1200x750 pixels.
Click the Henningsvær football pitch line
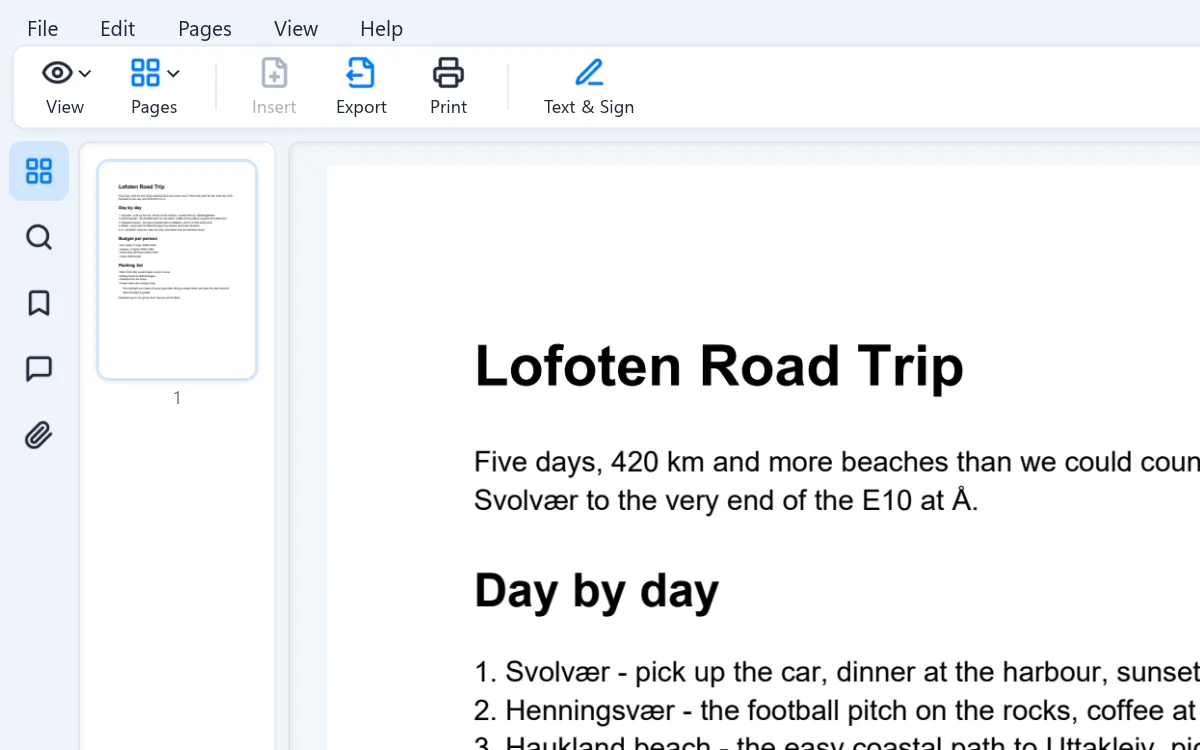837,710
